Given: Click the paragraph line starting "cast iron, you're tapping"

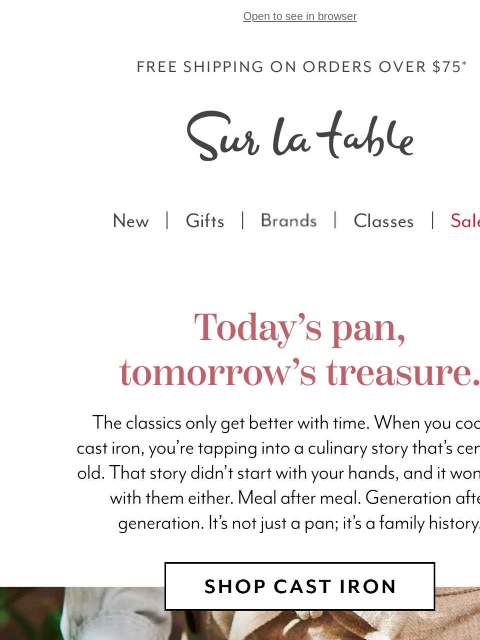Looking at the screenshot, I should 278,448.
